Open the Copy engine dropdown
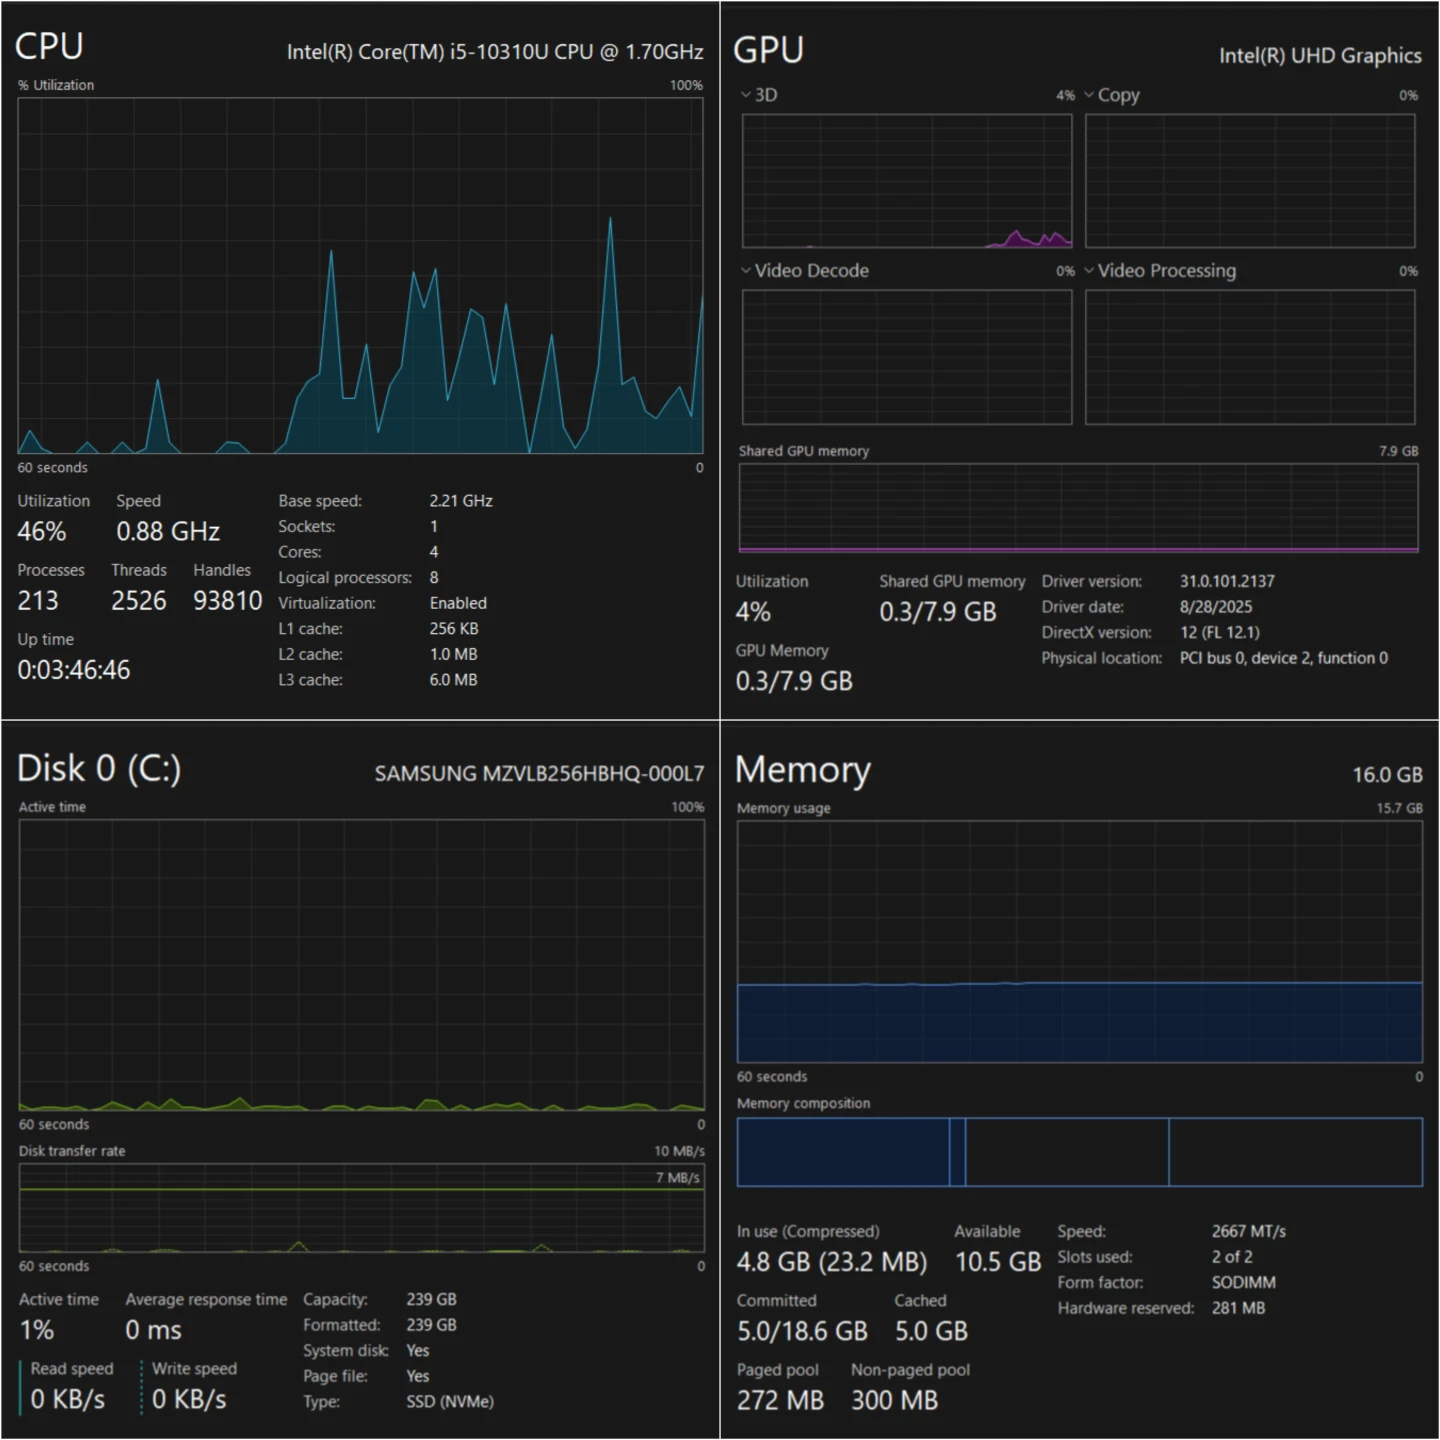 point(1089,95)
